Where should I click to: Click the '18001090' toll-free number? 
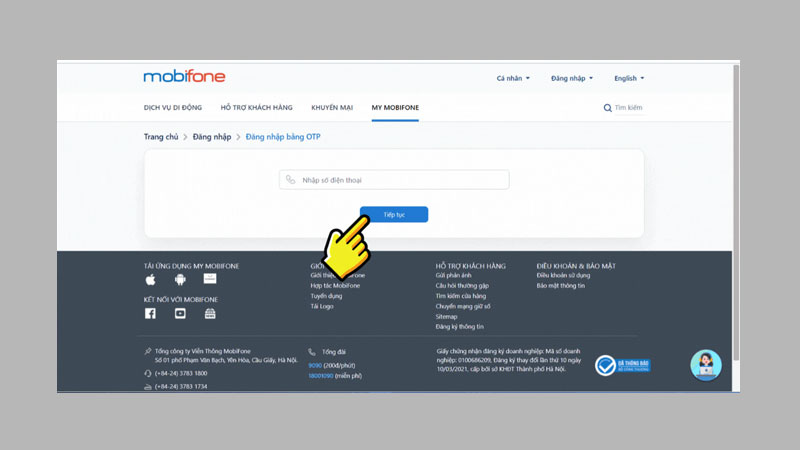tap(320, 376)
